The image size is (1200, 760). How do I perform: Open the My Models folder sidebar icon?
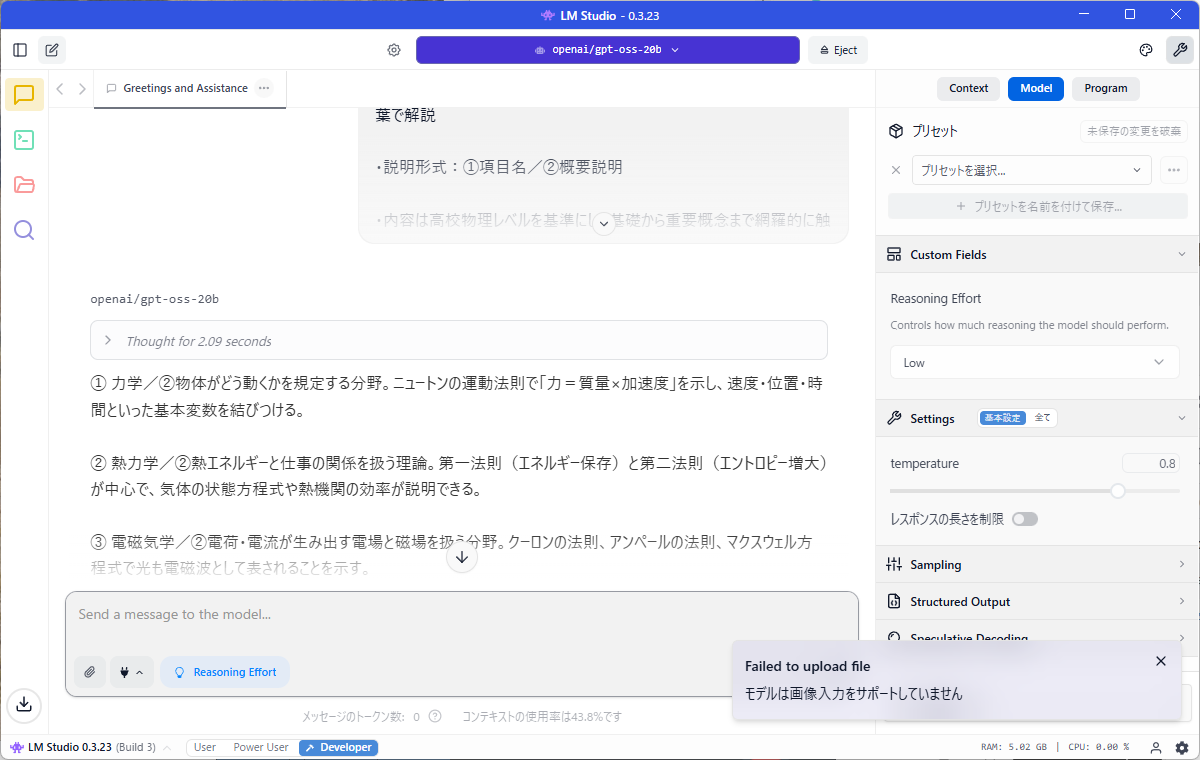tap(23, 185)
